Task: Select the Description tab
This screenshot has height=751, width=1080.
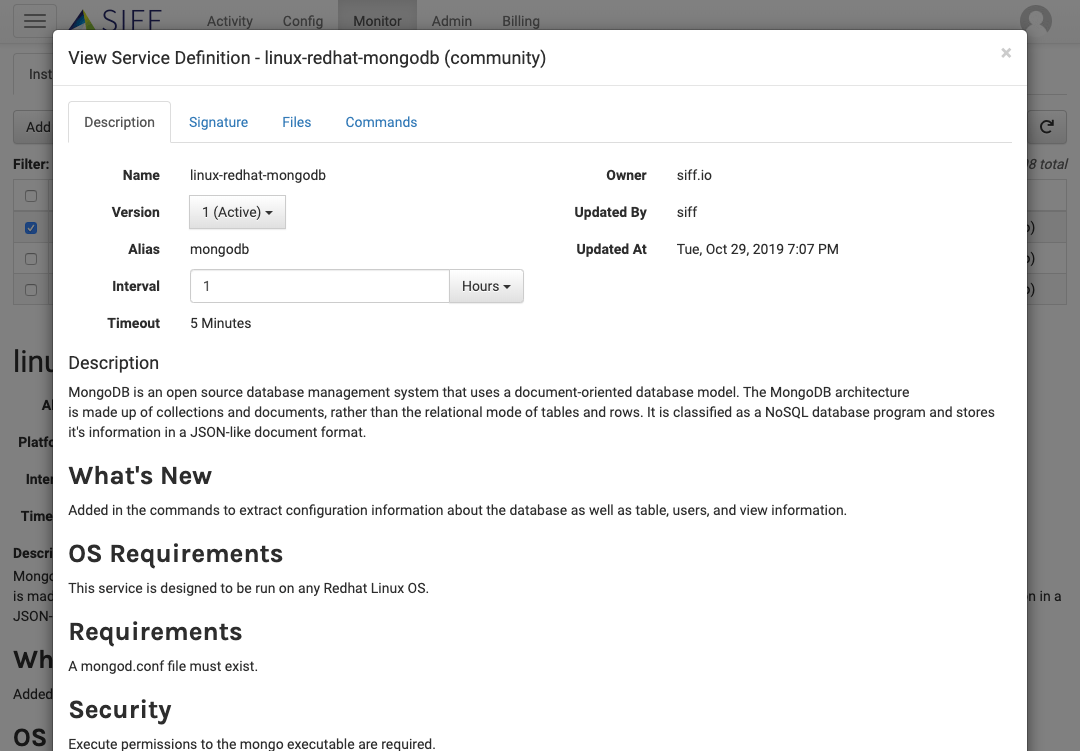Action: (119, 122)
